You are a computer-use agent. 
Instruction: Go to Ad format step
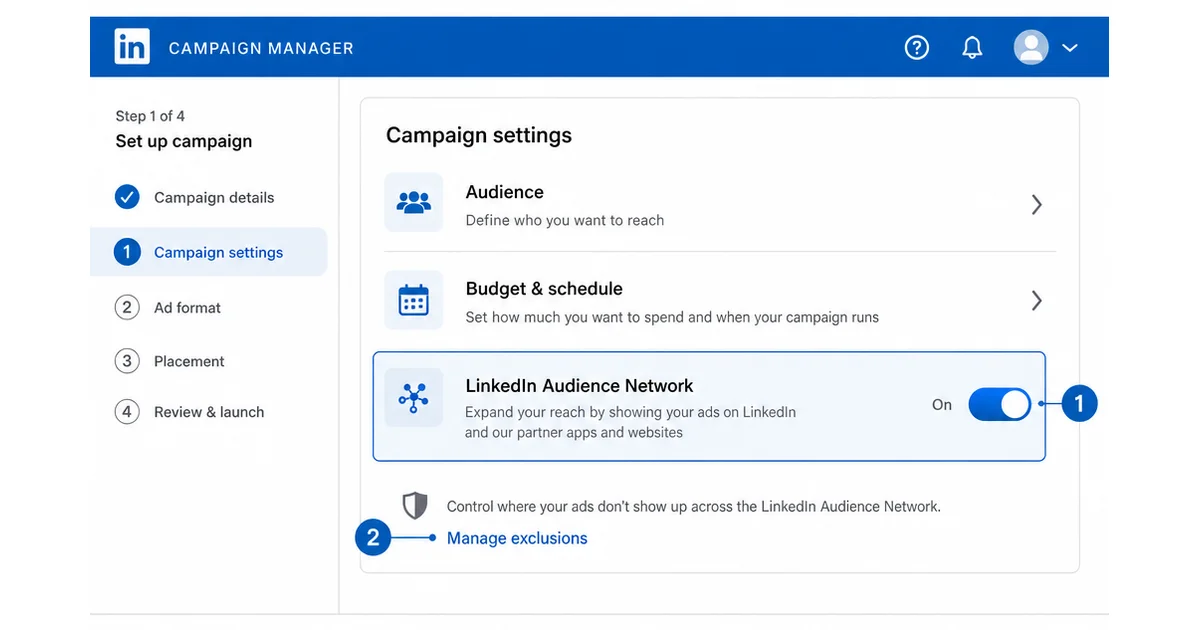click(x=187, y=308)
